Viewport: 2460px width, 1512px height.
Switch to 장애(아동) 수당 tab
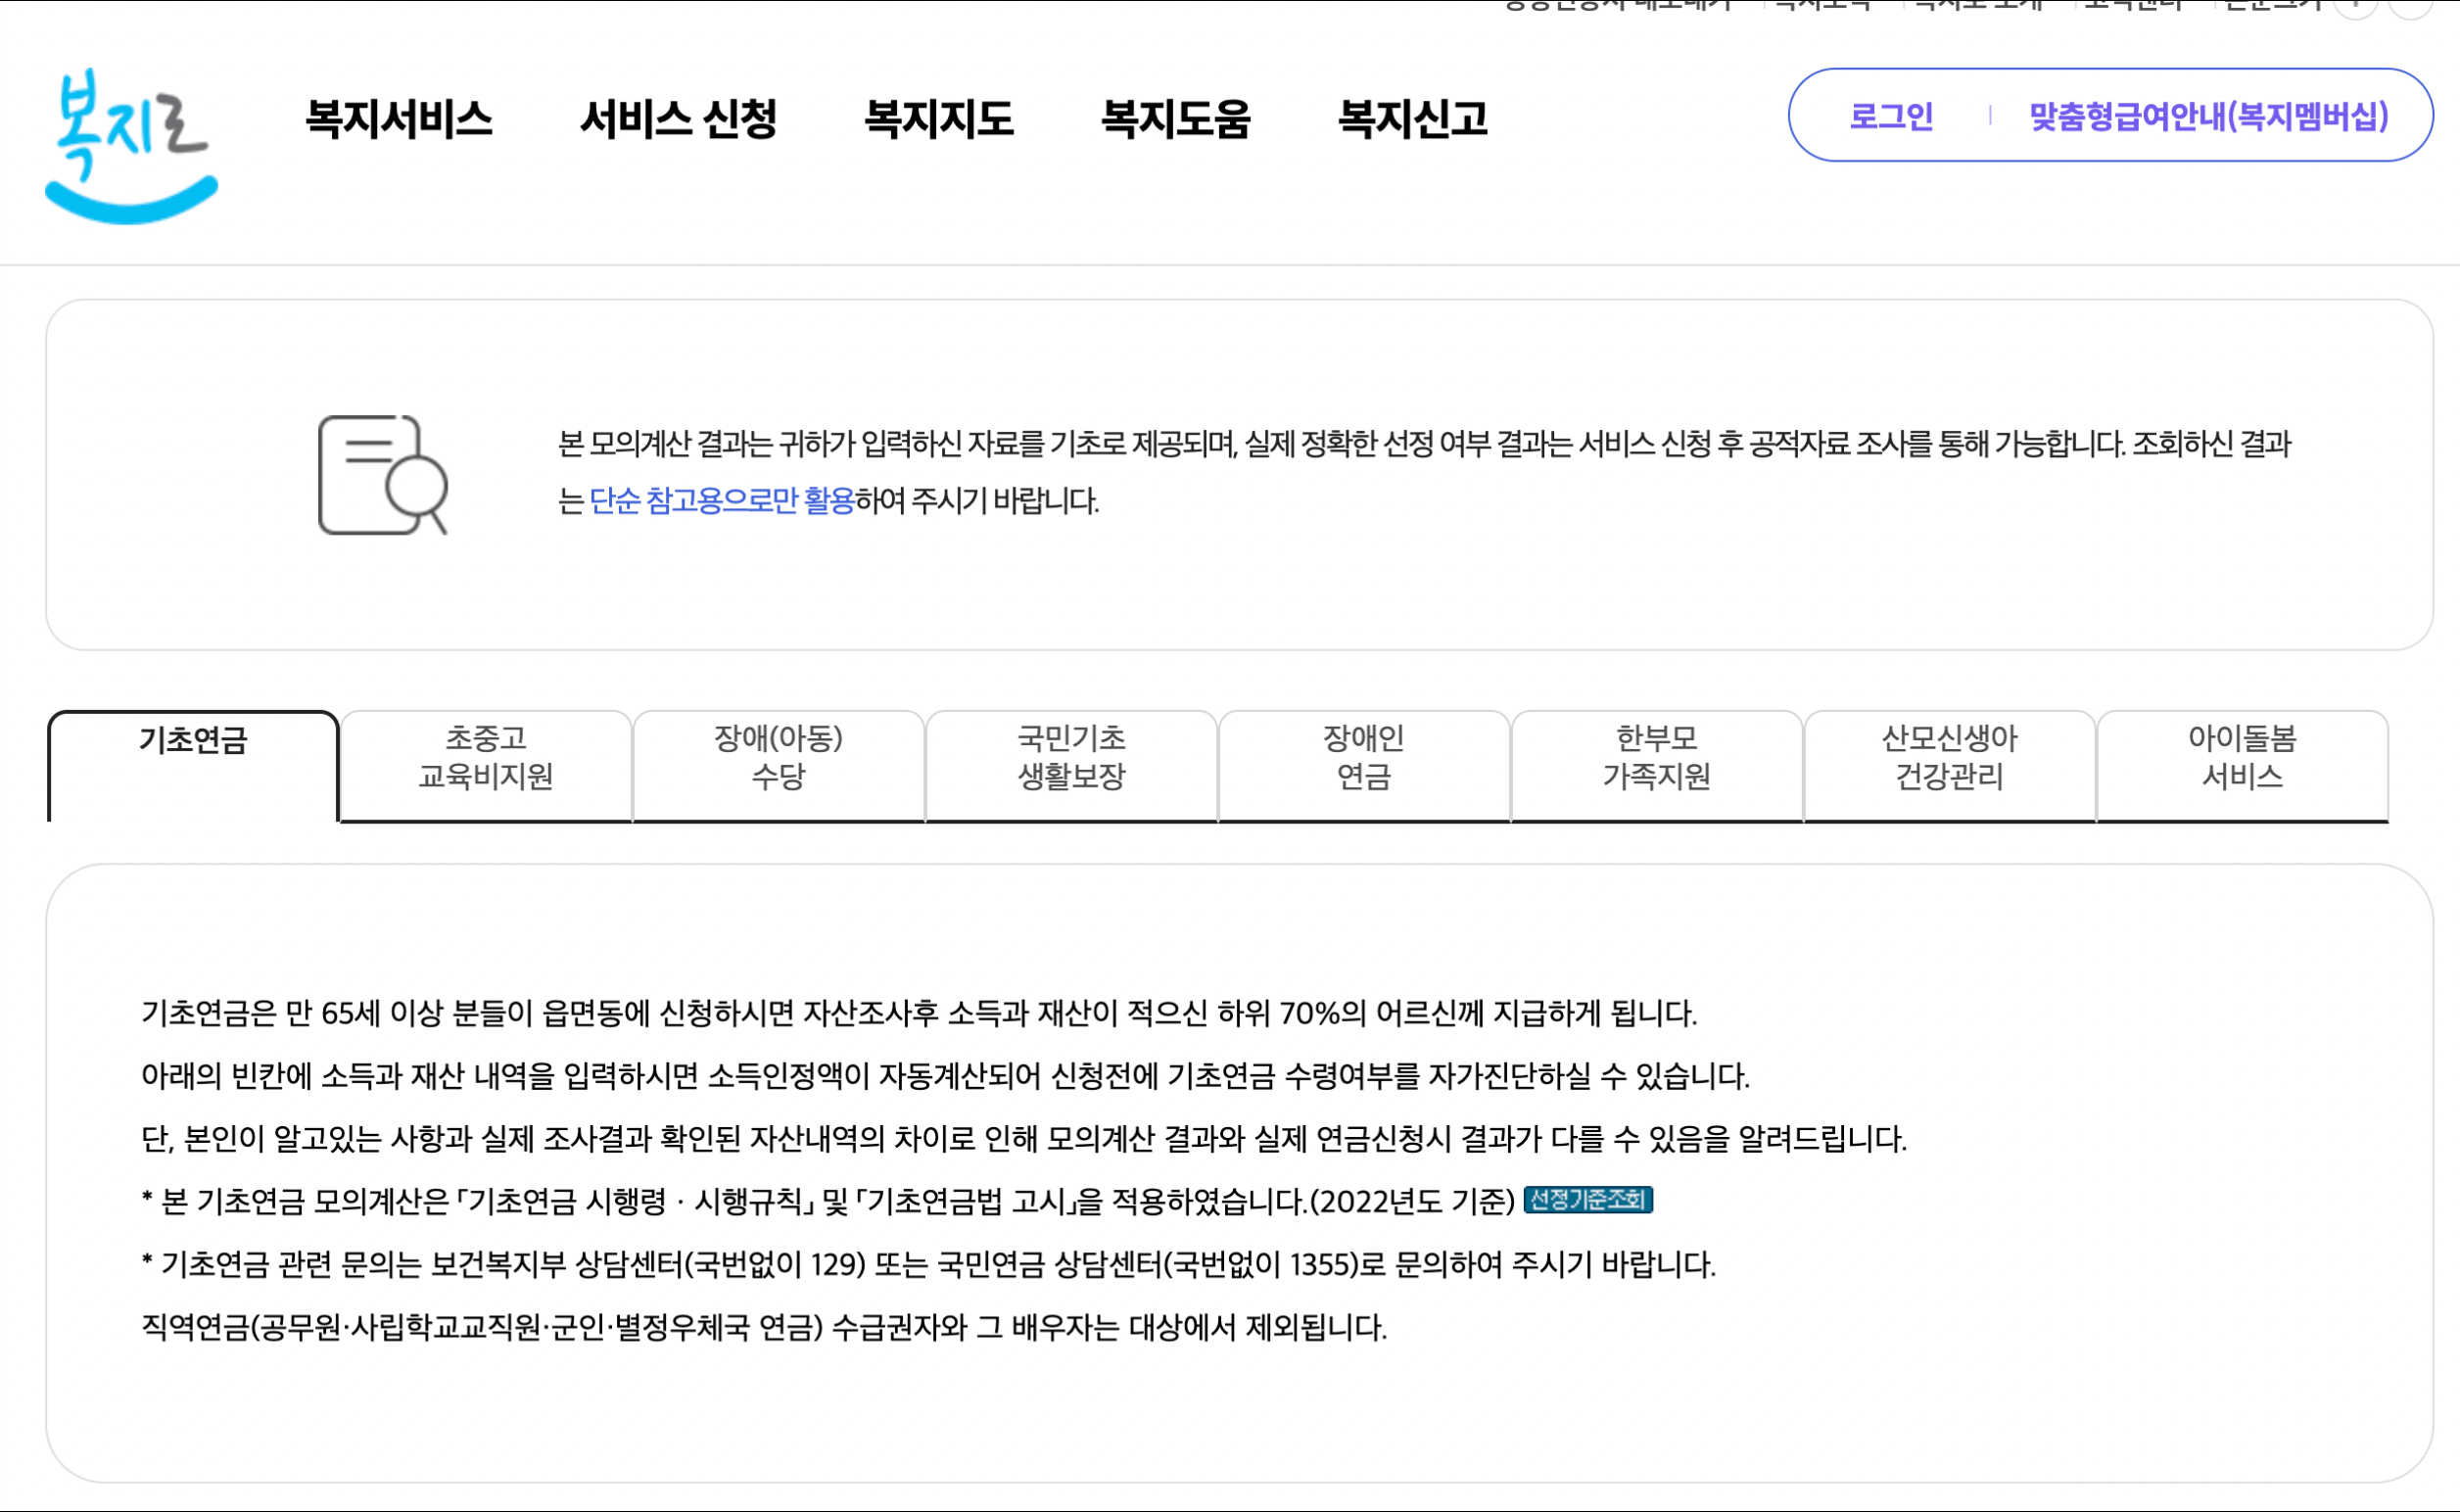[x=778, y=757]
